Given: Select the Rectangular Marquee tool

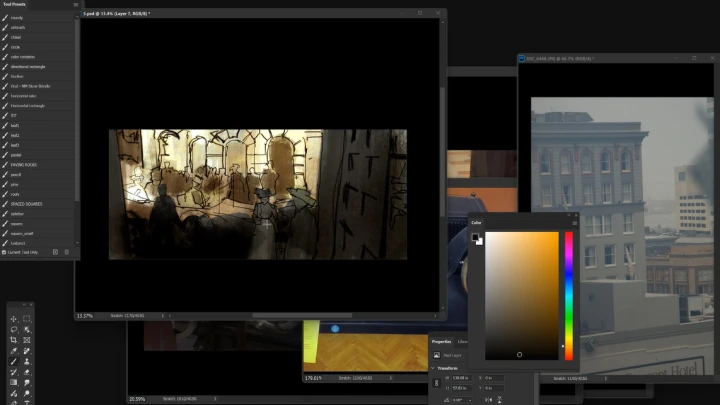Looking at the screenshot, I should pos(27,318).
